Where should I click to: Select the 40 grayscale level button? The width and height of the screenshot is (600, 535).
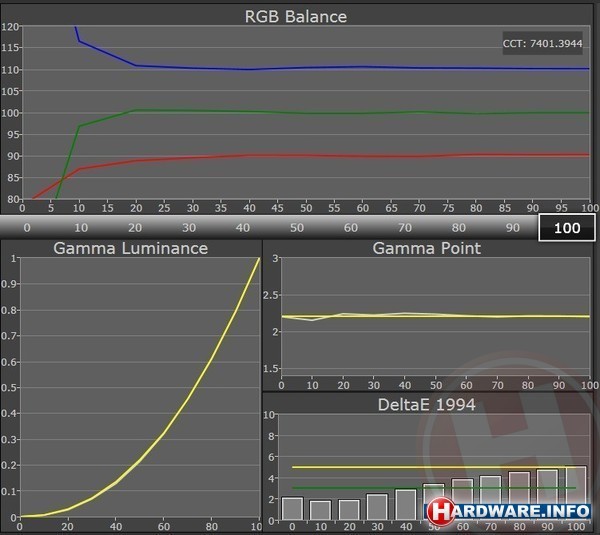(243, 228)
